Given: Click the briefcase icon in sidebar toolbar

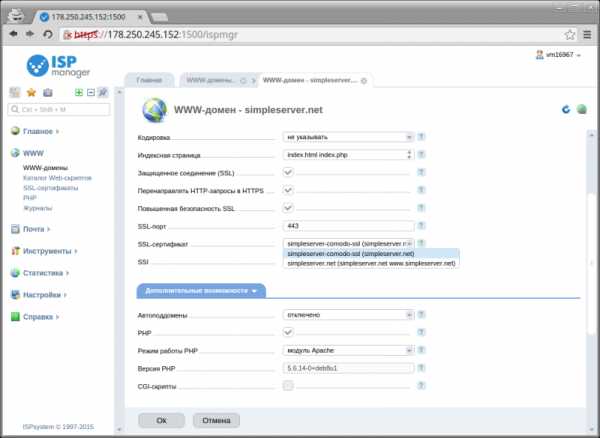Looking at the screenshot, I should 48,92.
